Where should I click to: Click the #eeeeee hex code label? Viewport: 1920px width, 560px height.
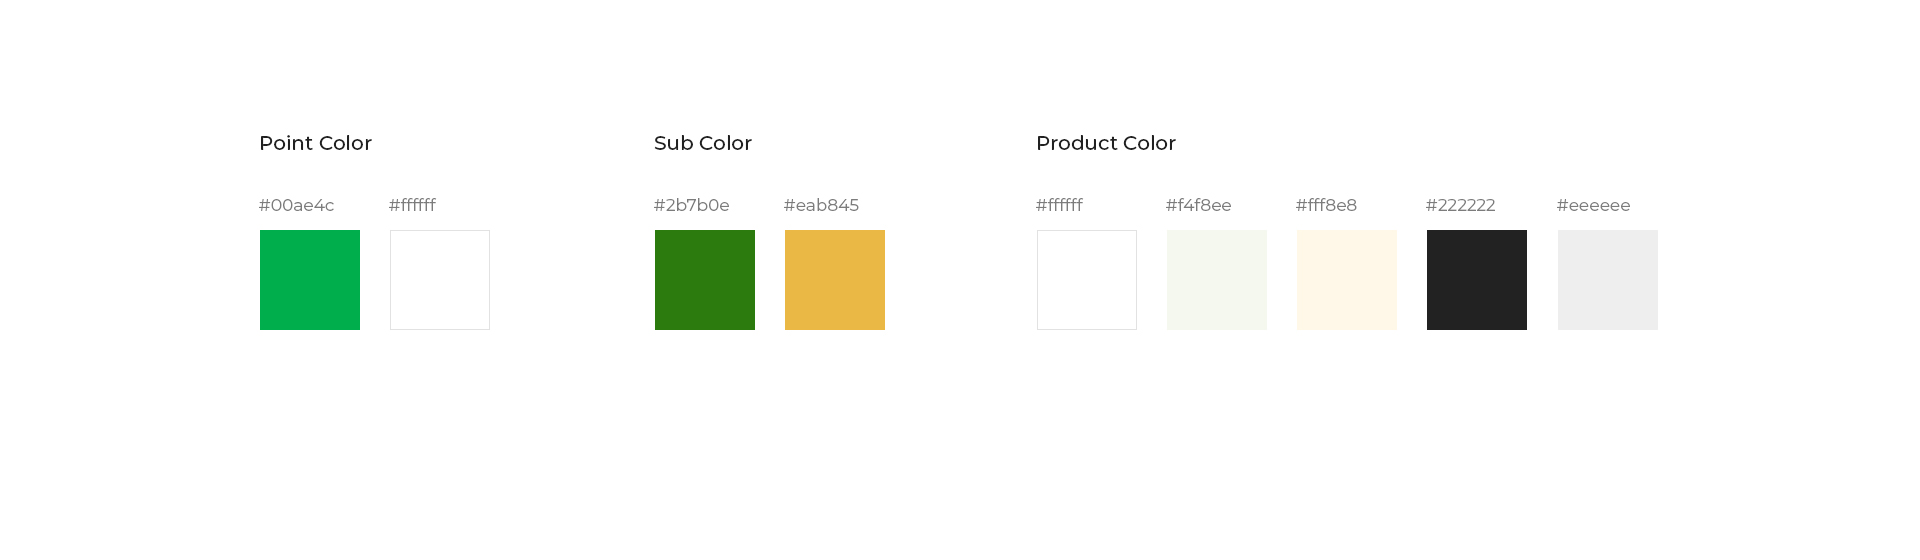pyautogui.click(x=1593, y=205)
